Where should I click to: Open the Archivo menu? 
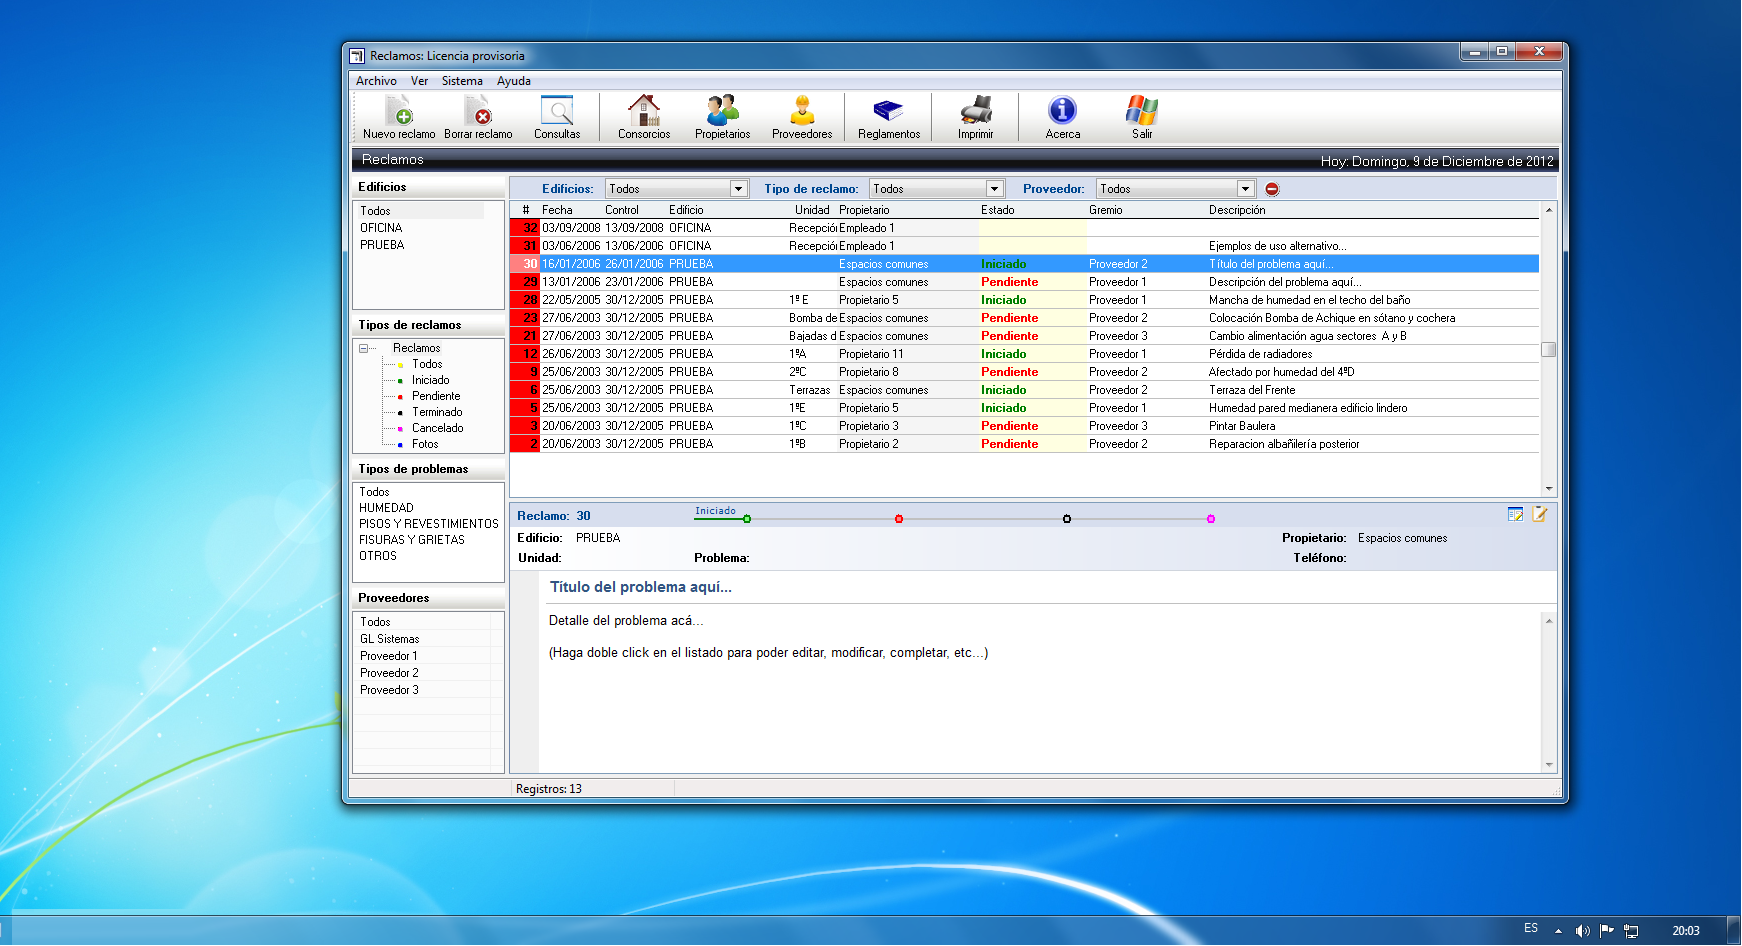click(x=376, y=81)
